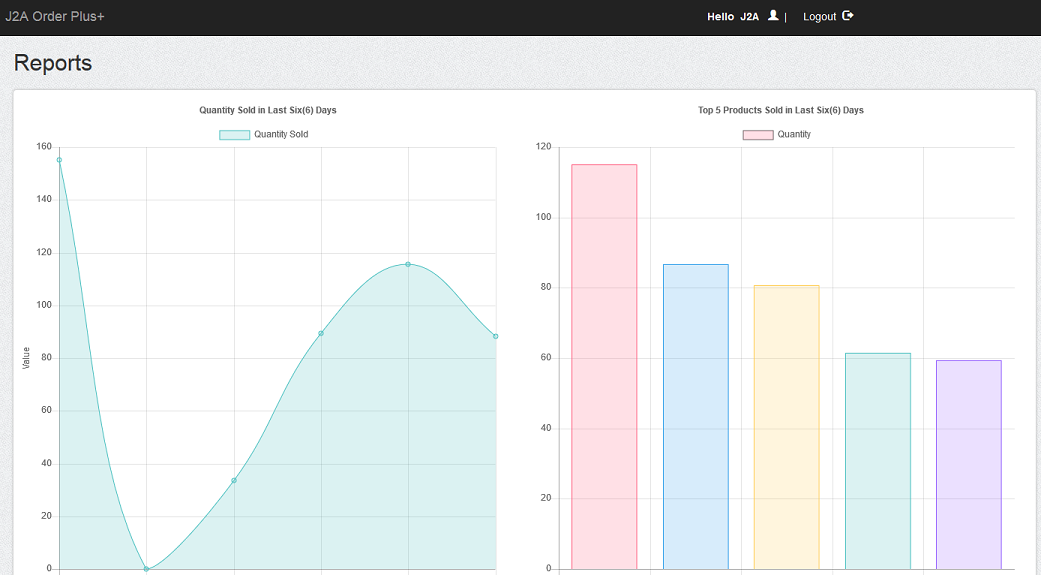Click the blue second bar
1041x575 pixels.
pos(696,416)
